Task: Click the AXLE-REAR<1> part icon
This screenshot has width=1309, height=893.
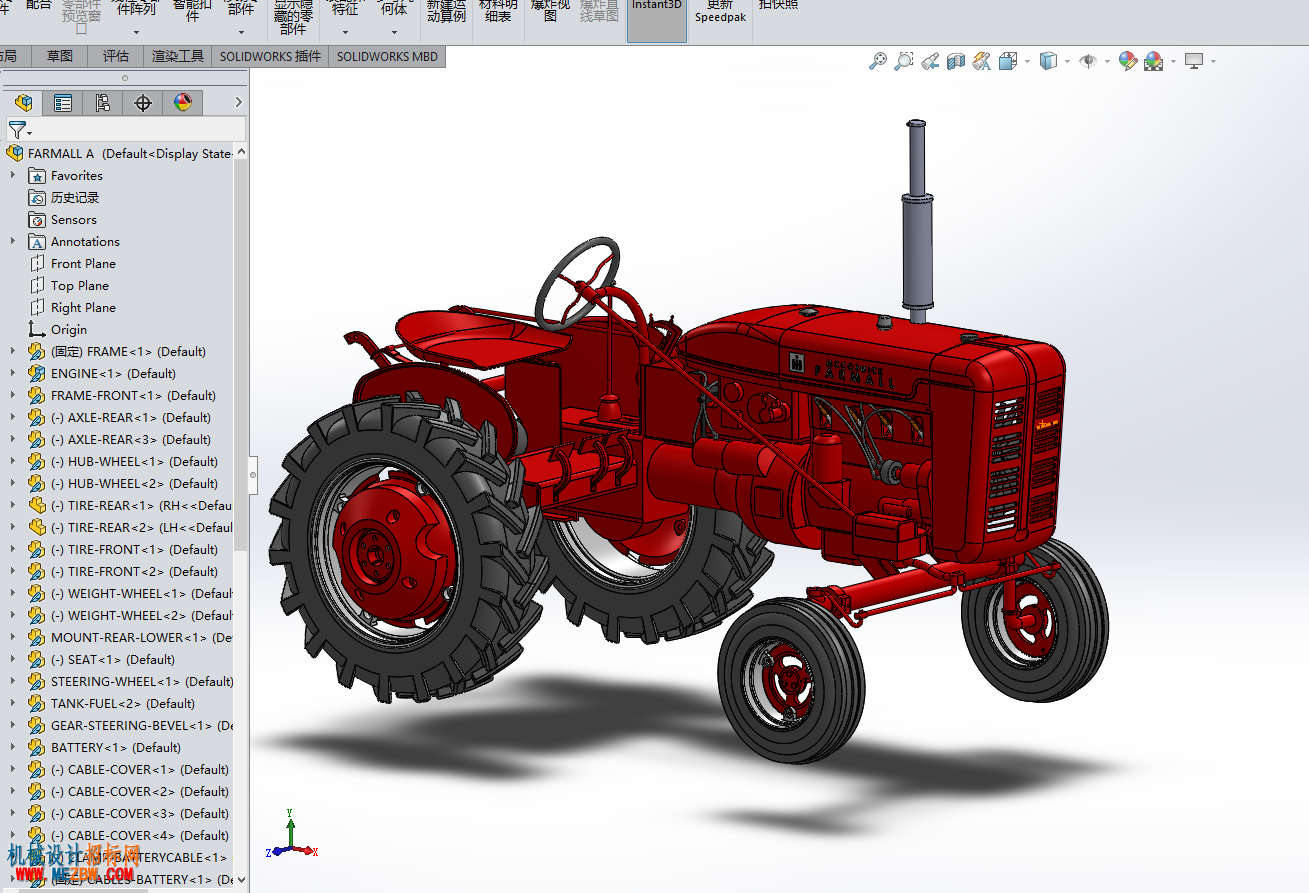Action: coord(37,417)
